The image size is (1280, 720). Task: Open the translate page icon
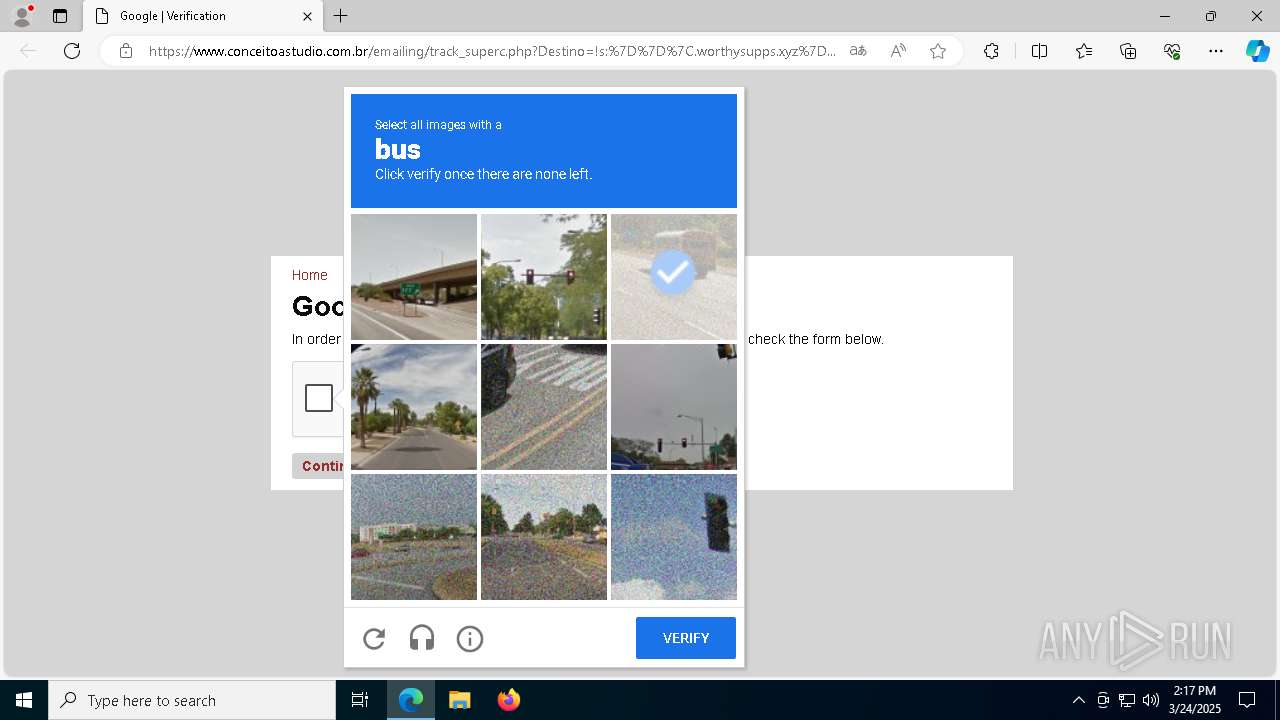858,51
